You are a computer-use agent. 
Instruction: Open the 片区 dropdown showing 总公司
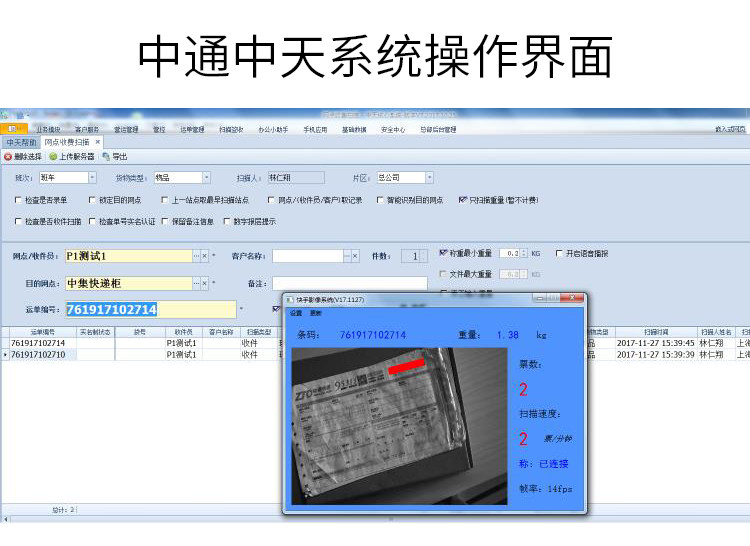(430, 178)
